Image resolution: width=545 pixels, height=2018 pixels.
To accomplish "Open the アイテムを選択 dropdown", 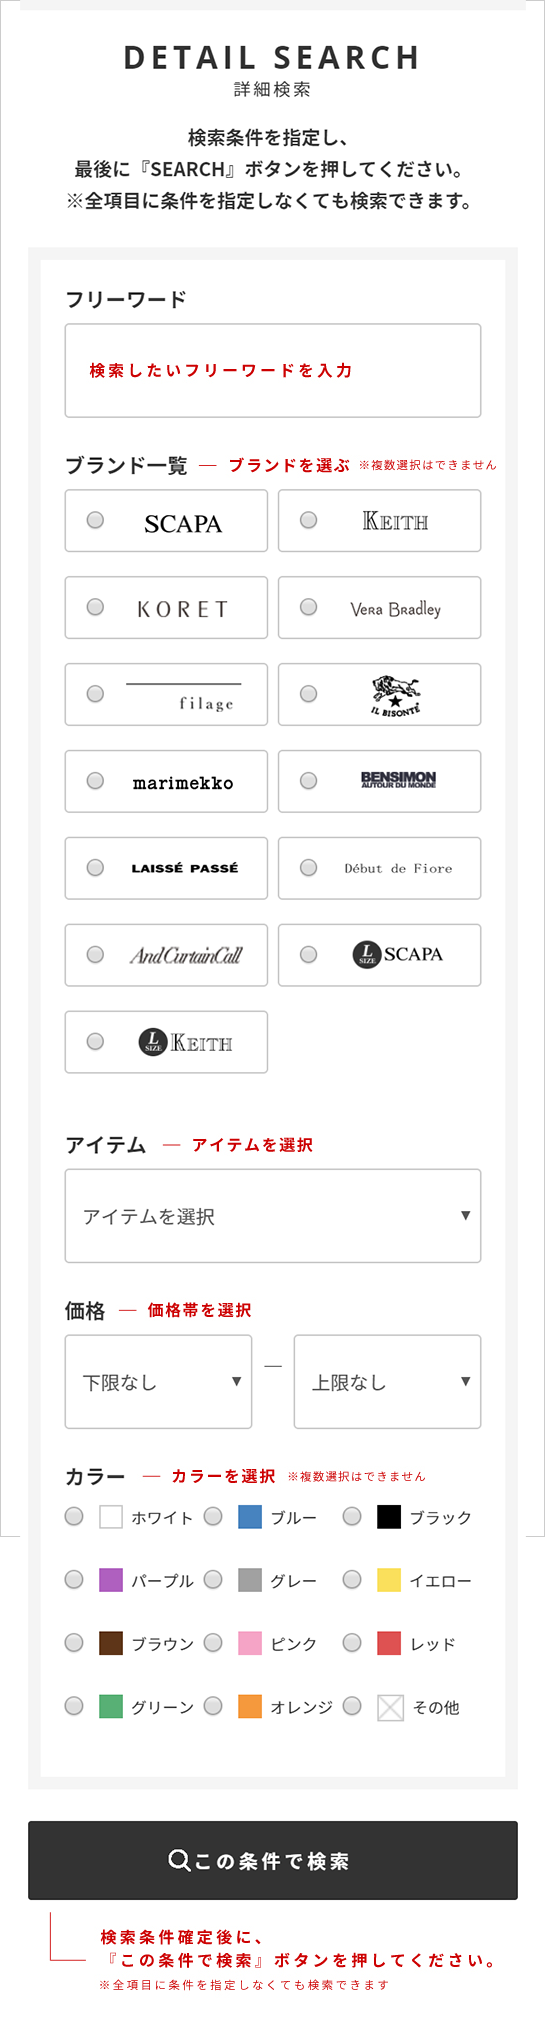I will pos(273,1216).
